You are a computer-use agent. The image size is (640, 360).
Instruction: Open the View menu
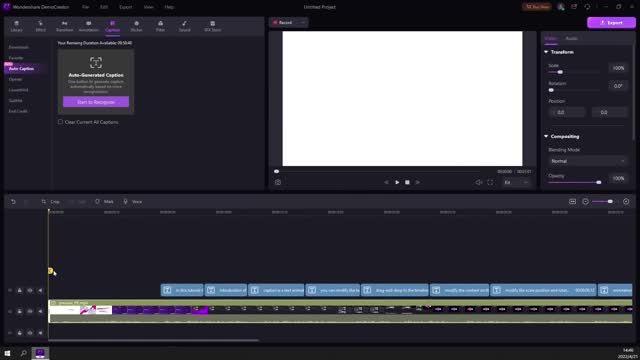tap(149, 7)
